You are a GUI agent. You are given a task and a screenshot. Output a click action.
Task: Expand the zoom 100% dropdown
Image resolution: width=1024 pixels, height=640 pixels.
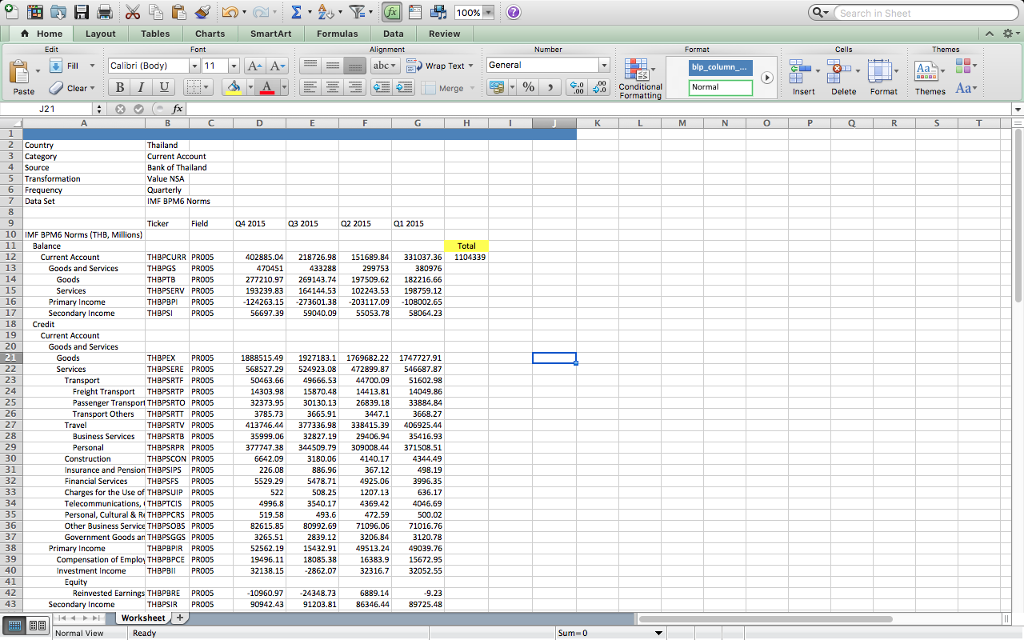click(489, 13)
